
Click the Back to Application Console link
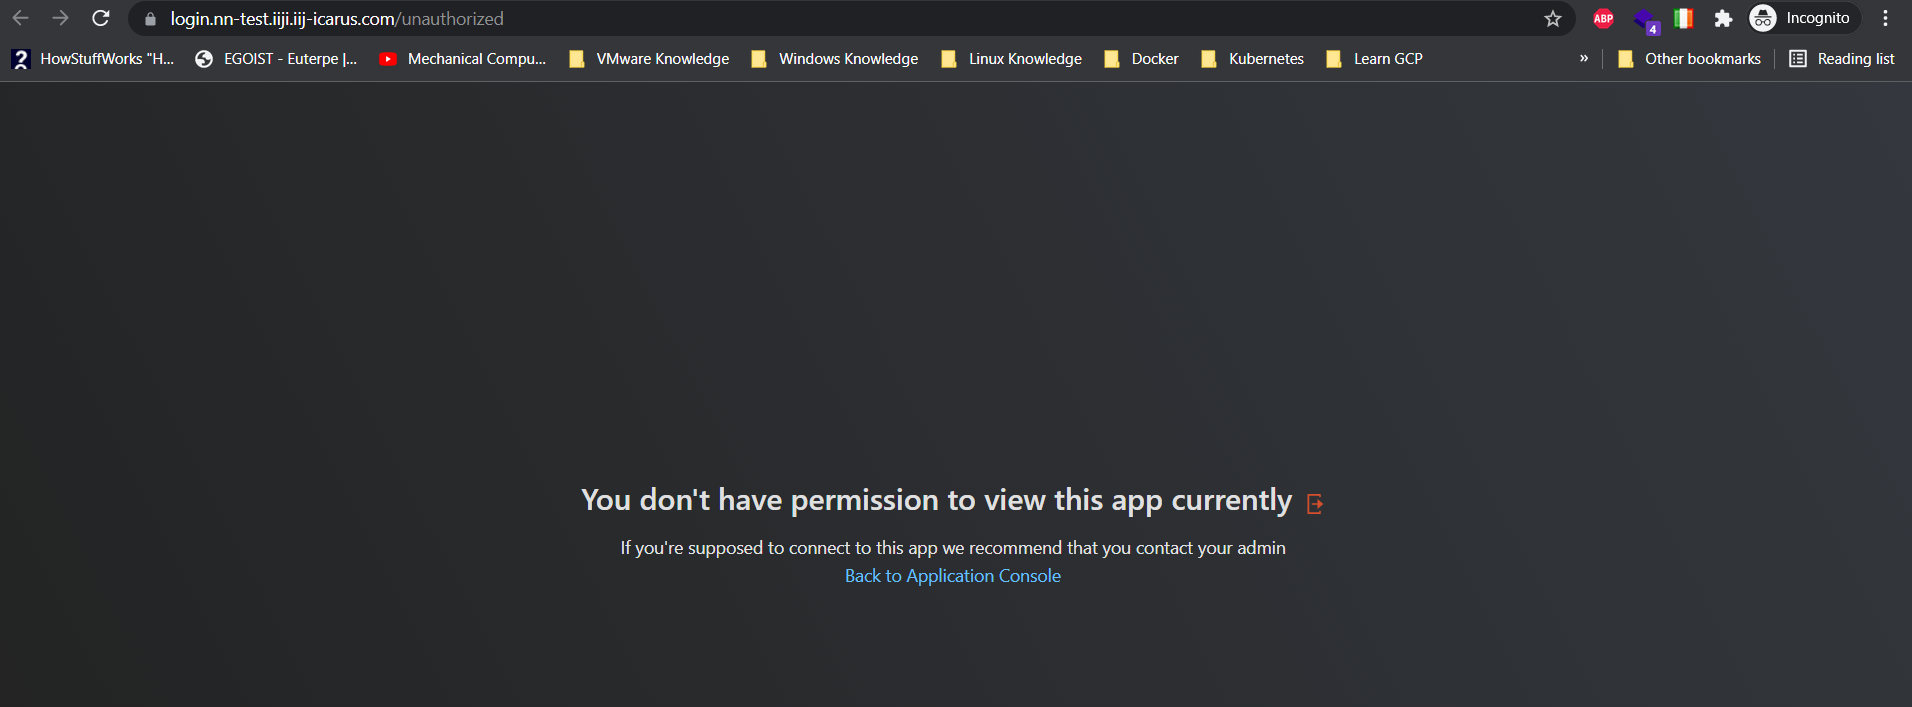click(952, 576)
